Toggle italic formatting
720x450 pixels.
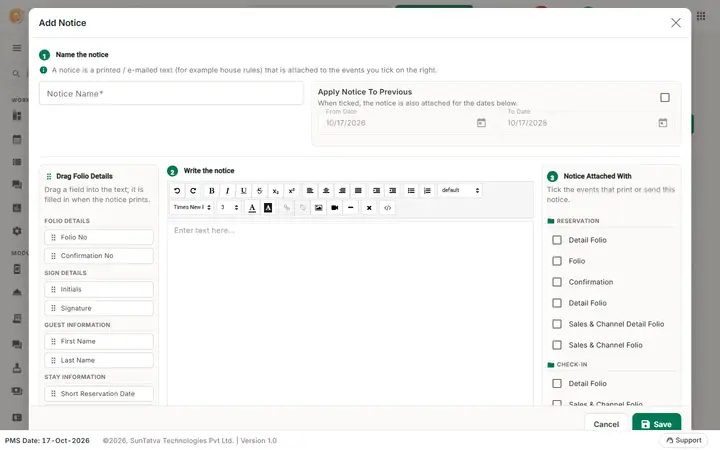pos(227,191)
